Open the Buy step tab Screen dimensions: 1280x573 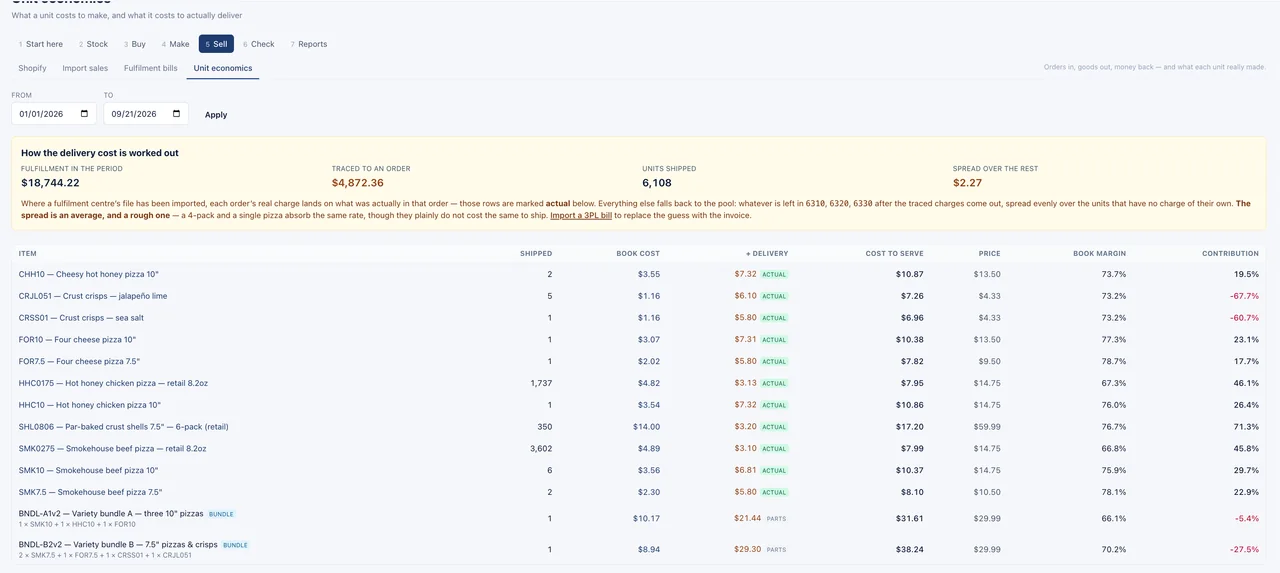click(135, 44)
